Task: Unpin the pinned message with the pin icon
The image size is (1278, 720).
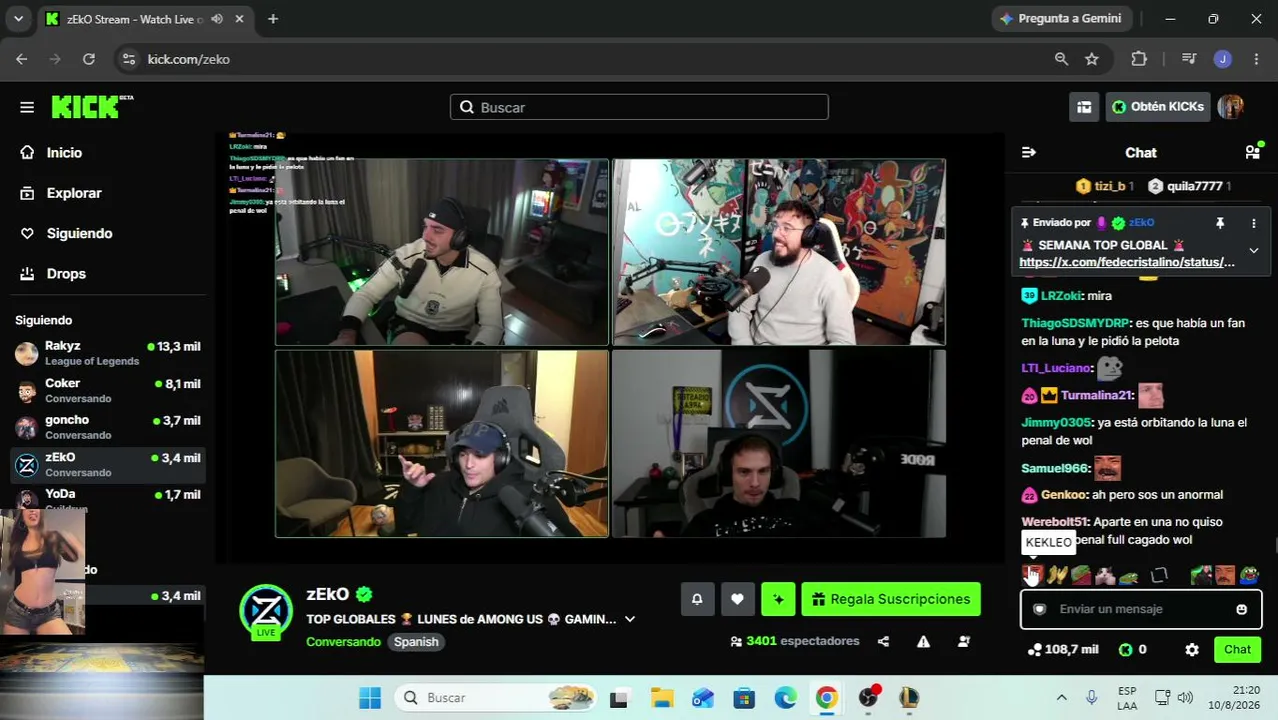Action: coord(1220,223)
